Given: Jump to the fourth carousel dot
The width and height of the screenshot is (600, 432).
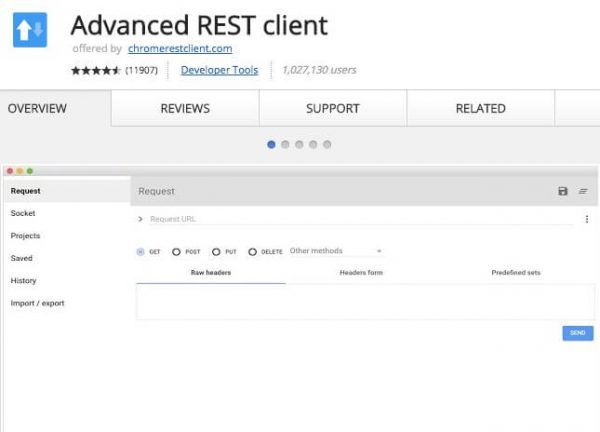Looking at the screenshot, I should click(x=313, y=145).
